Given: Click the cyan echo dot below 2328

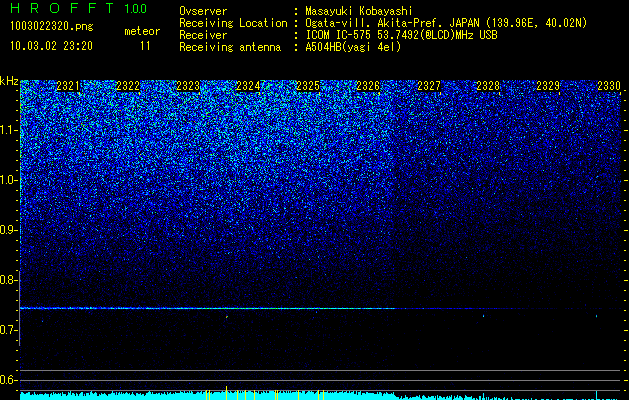Looking at the screenshot, I should tap(483, 316).
